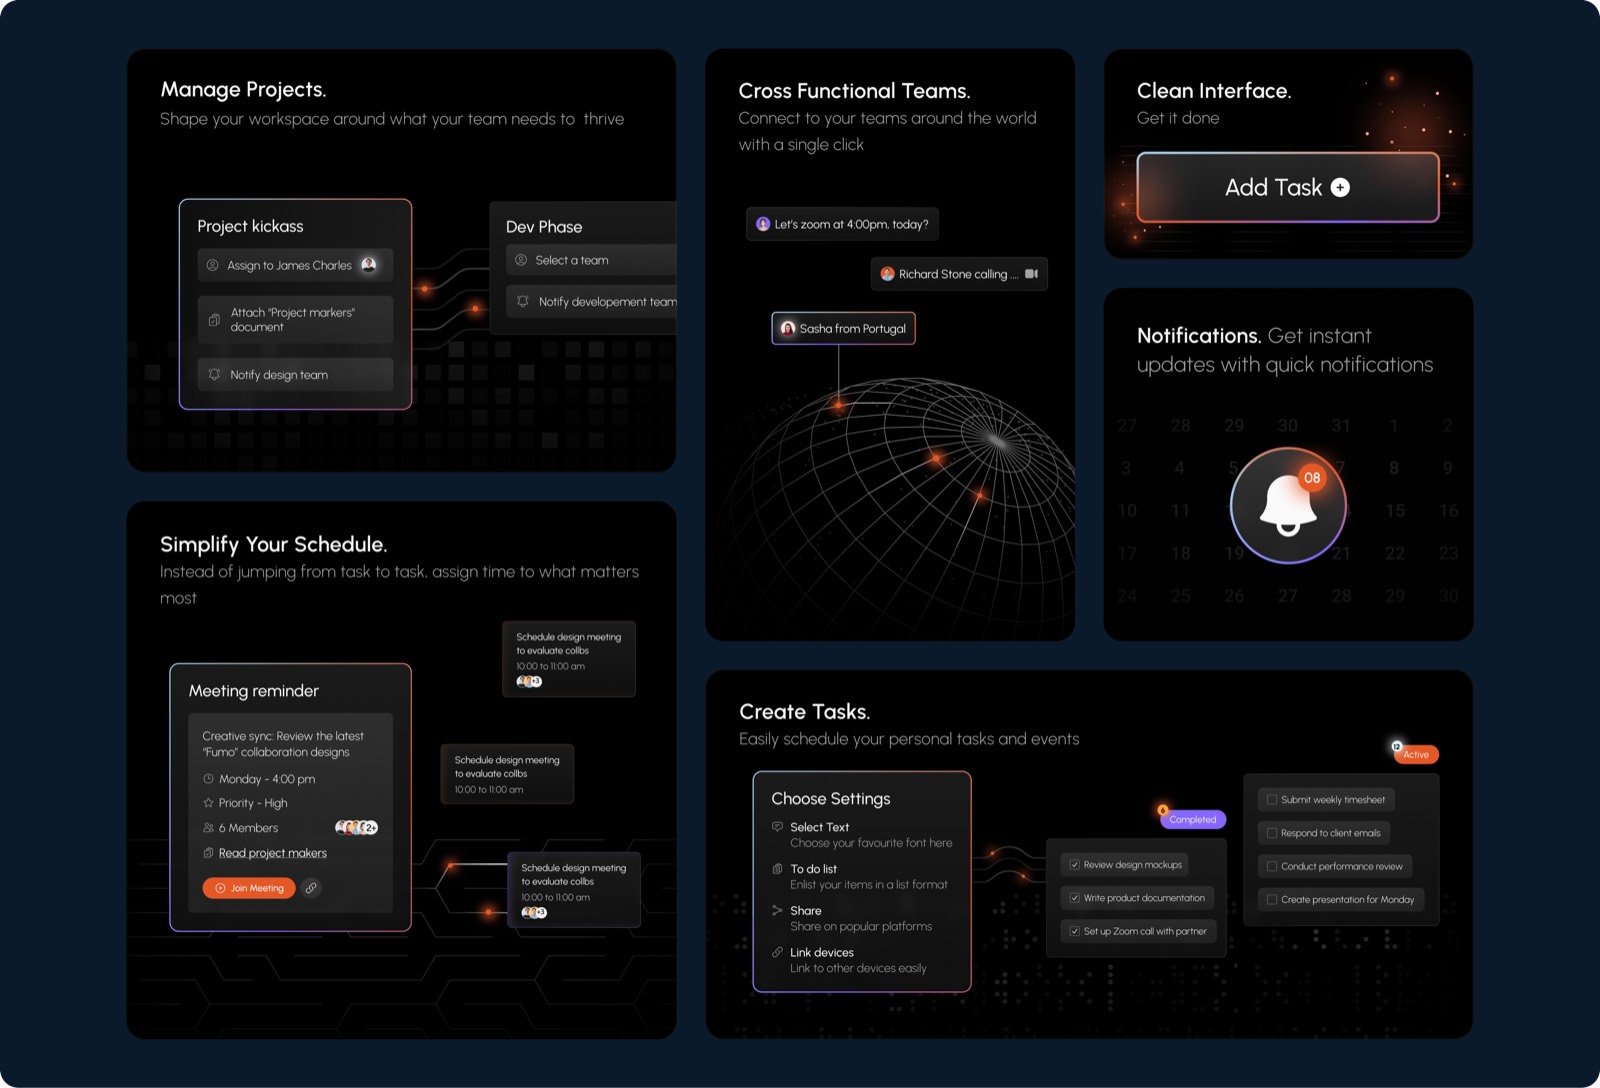Click Richard Stone's avatar
This screenshot has width=1600, height=1088.
(x=887, y=274)
